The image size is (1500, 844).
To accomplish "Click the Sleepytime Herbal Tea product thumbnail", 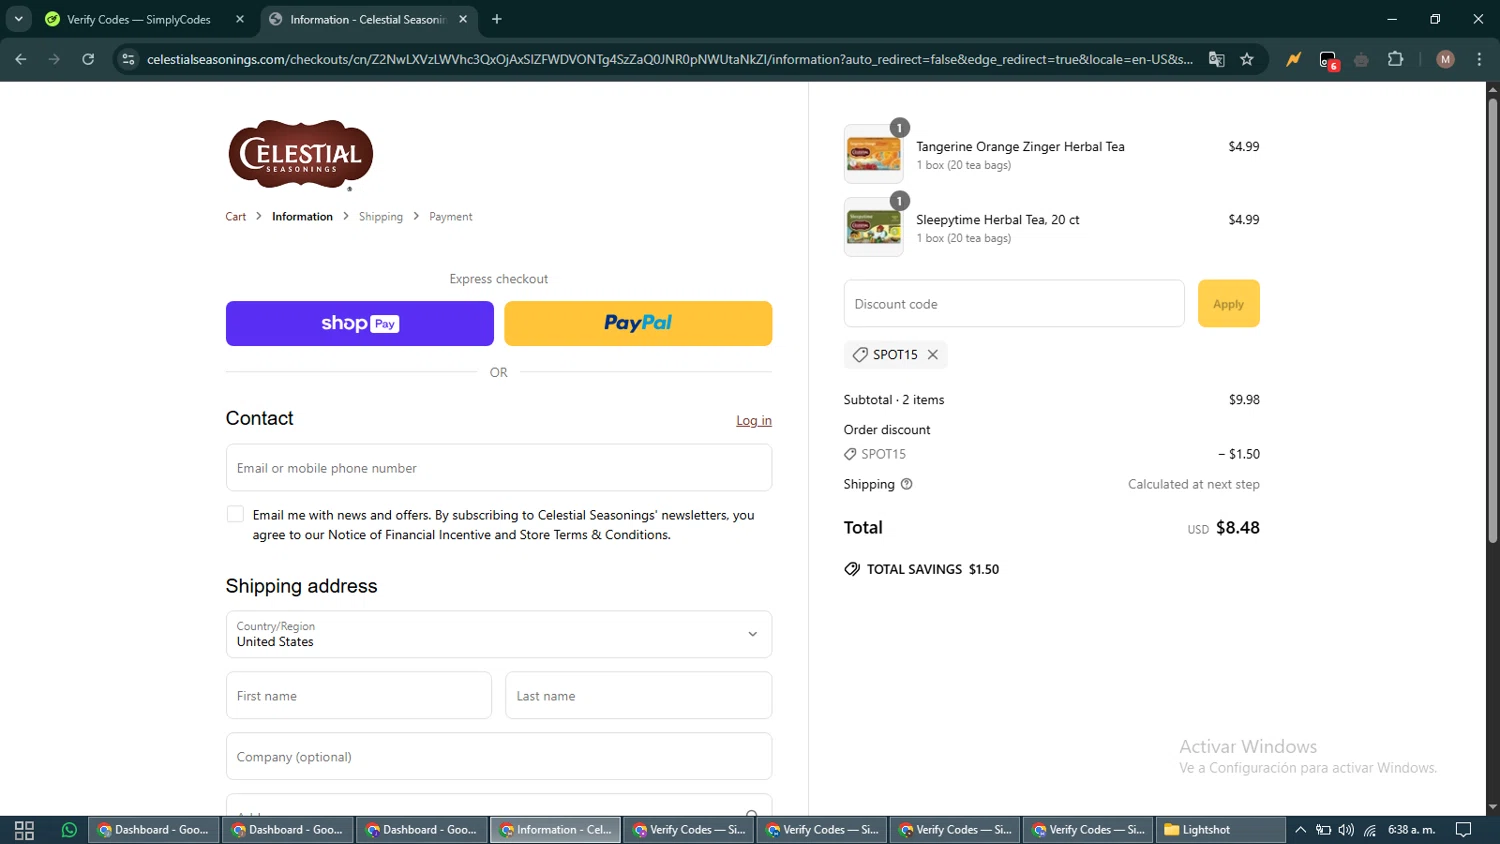I will (x=873, y=228).
